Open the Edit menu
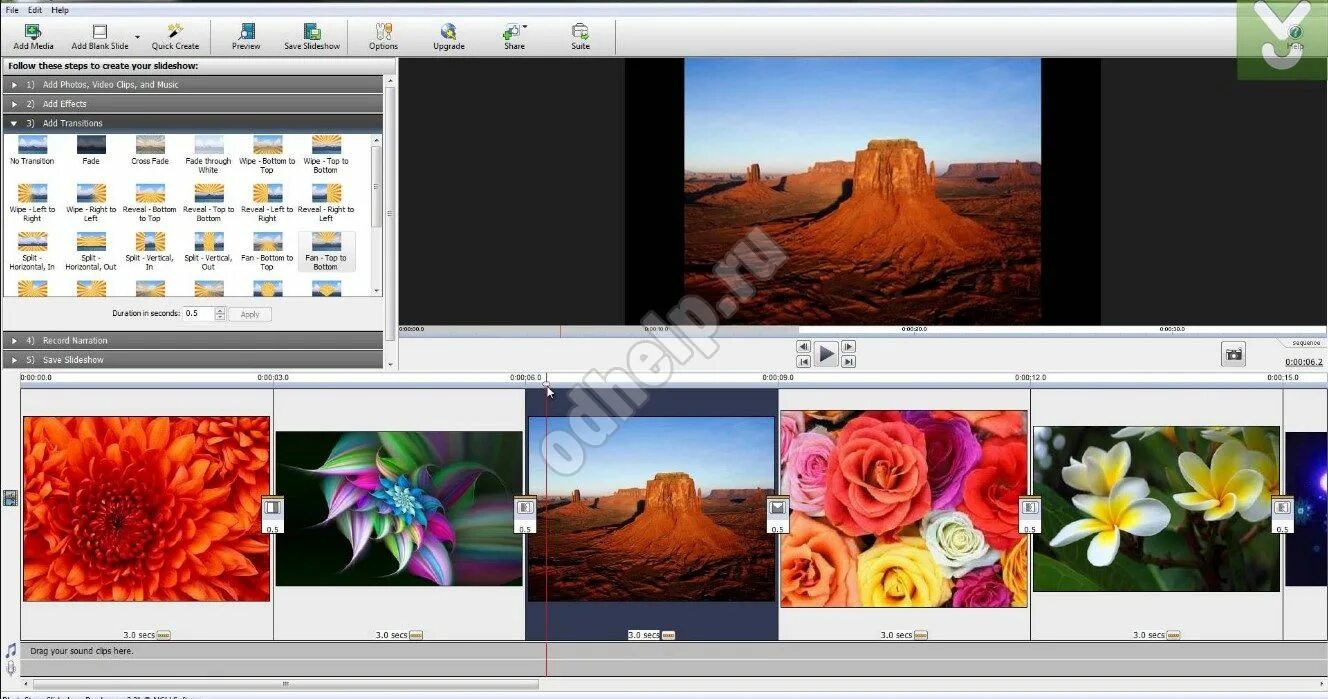 click(35, 10)
